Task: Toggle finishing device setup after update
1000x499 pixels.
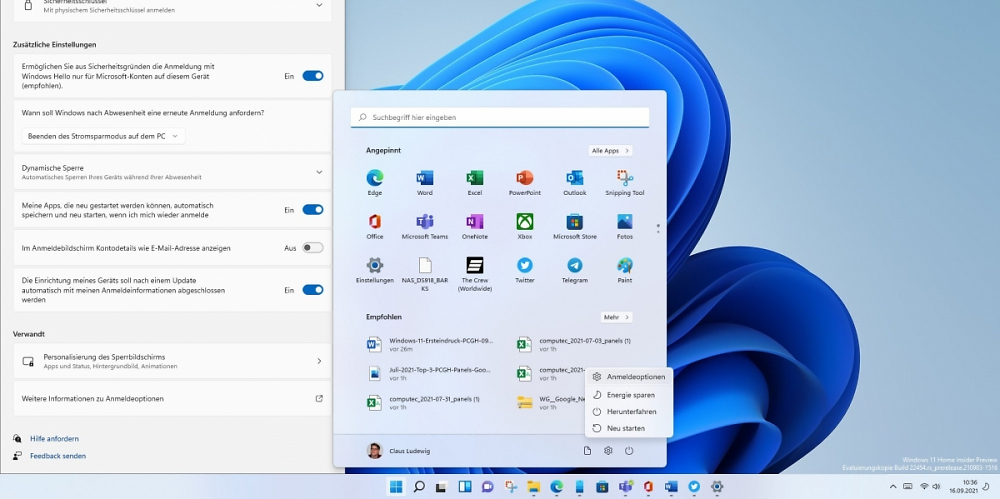Action: 312,290
